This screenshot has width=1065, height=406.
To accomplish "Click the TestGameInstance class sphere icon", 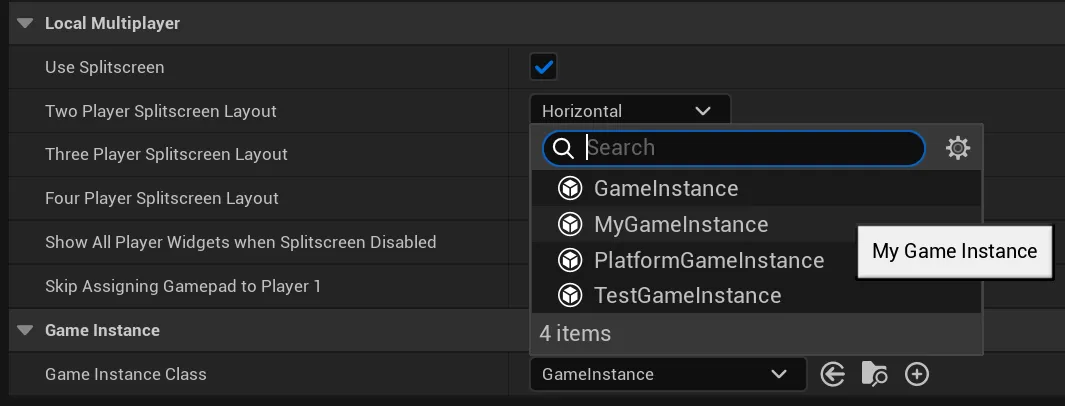I will [570, 295].
